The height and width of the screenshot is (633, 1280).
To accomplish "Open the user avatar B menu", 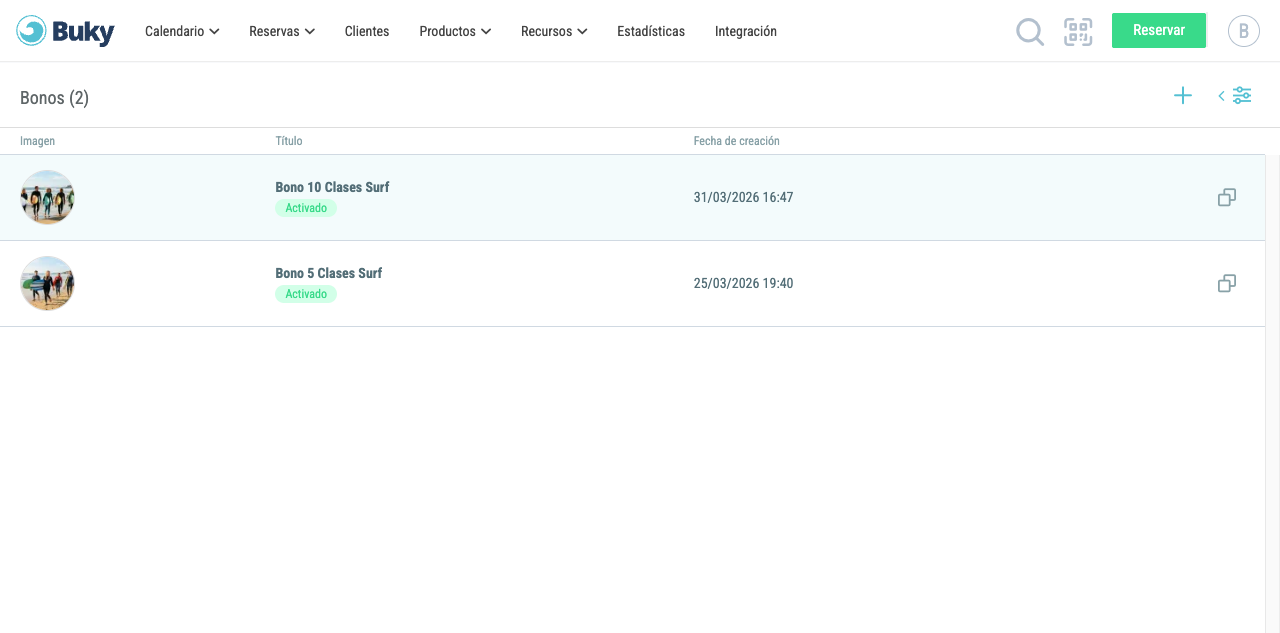I will tap(1244, 31).
